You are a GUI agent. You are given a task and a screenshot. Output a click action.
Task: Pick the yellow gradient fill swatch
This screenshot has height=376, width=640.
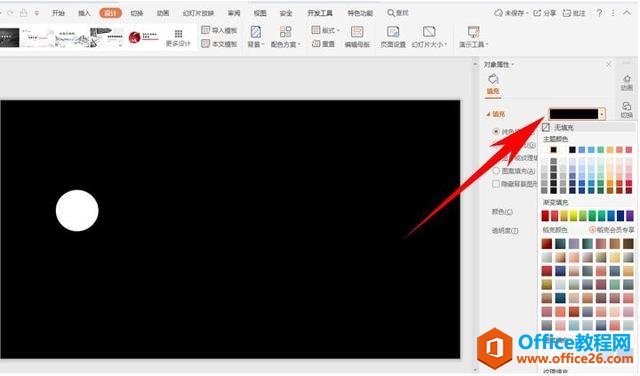573,216
